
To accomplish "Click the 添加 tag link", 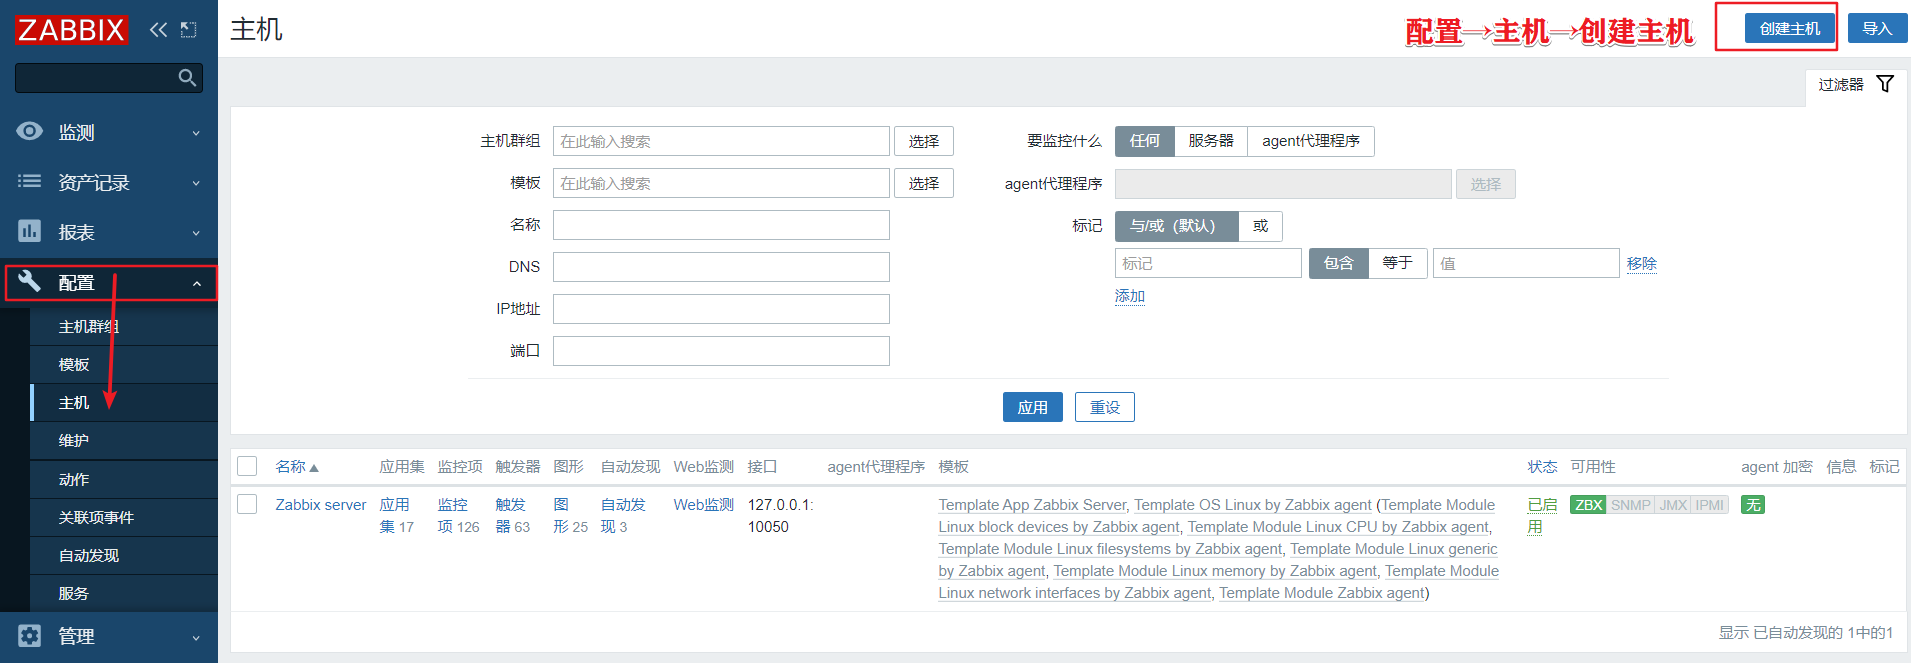I will tap(1130, 296).
